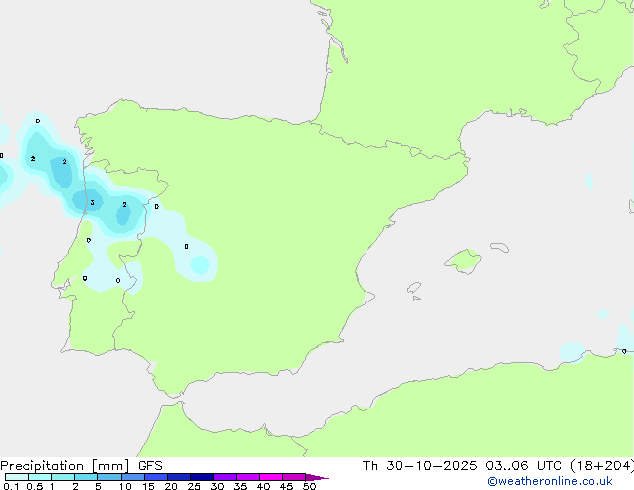The image size is (634, 490).
Task: Choose the 40–45 mm bright magenta swatch
Action: pos(271,477)
